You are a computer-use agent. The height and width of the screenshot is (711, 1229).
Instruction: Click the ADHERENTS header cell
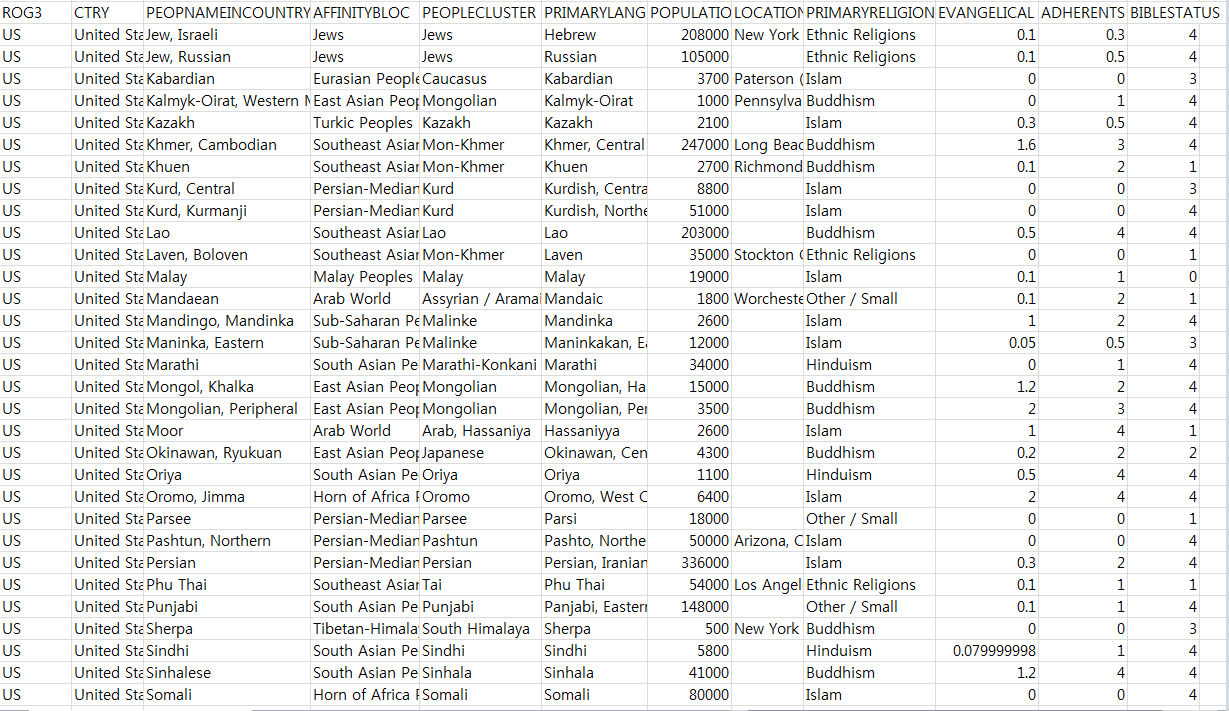pyautogui.click(x=1083, y=13)
